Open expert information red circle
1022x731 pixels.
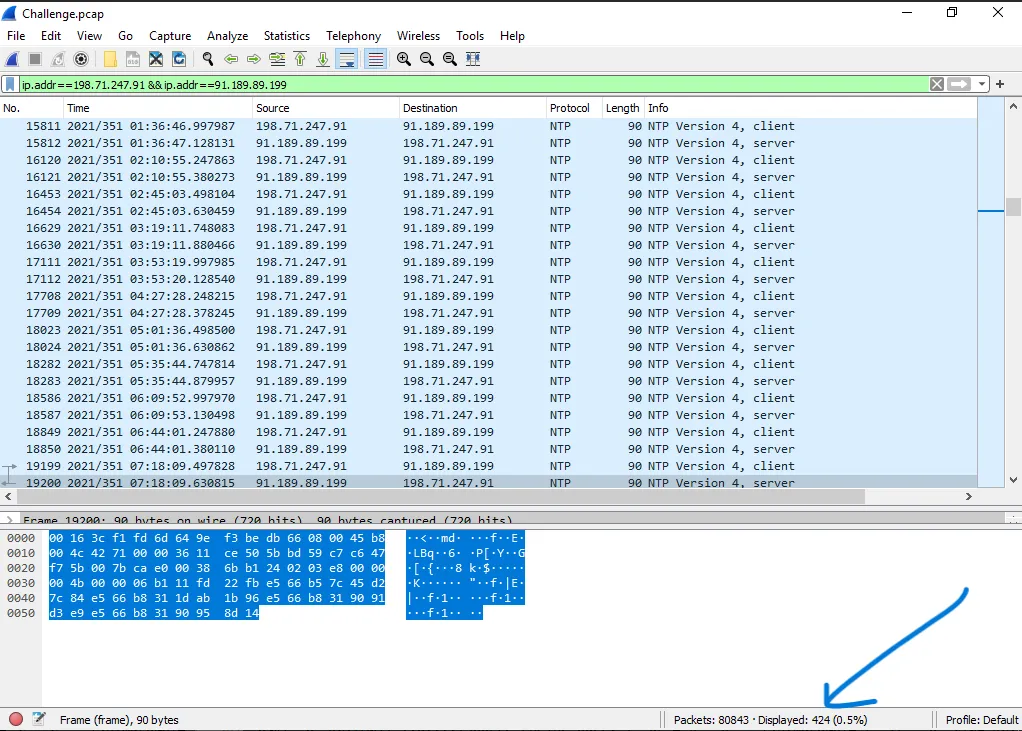[x=16, y=719]
